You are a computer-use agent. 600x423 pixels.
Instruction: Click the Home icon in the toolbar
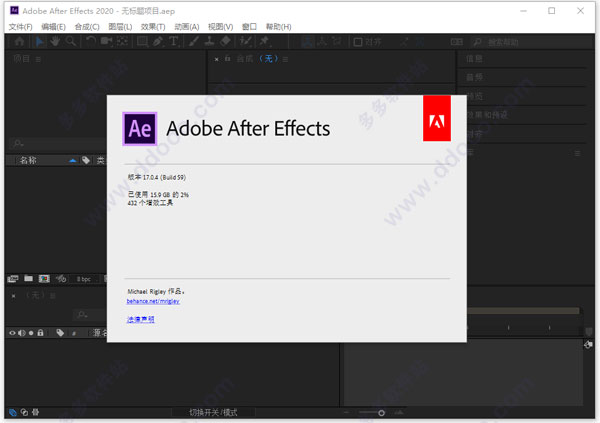pyautogui.click(x=19, y=41)
